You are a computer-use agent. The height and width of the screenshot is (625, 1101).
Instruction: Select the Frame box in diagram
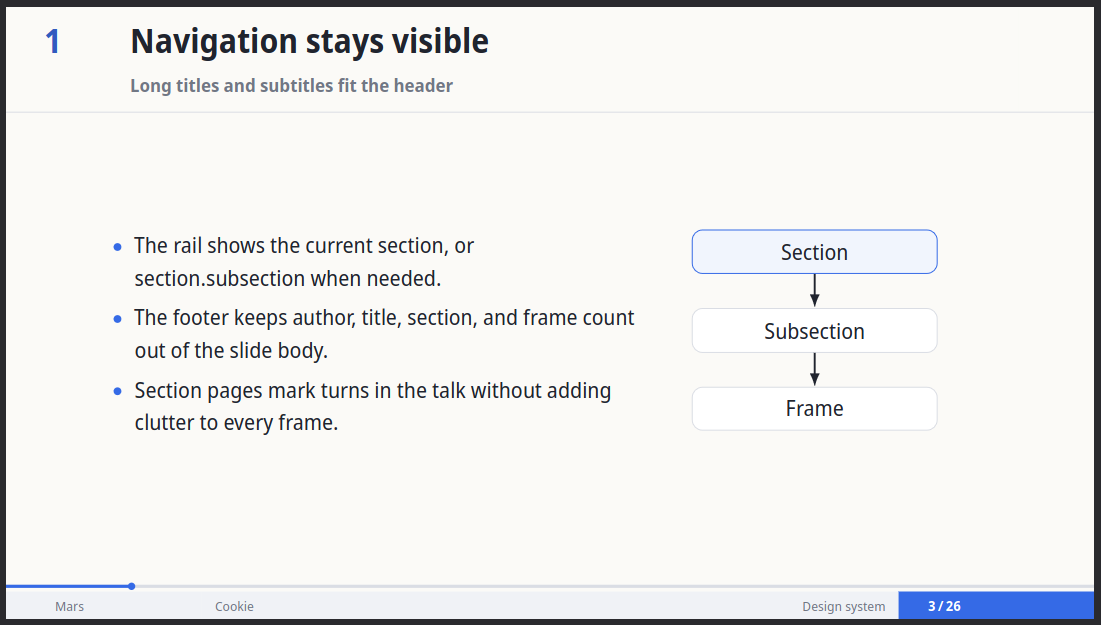(x=815, y=409)
